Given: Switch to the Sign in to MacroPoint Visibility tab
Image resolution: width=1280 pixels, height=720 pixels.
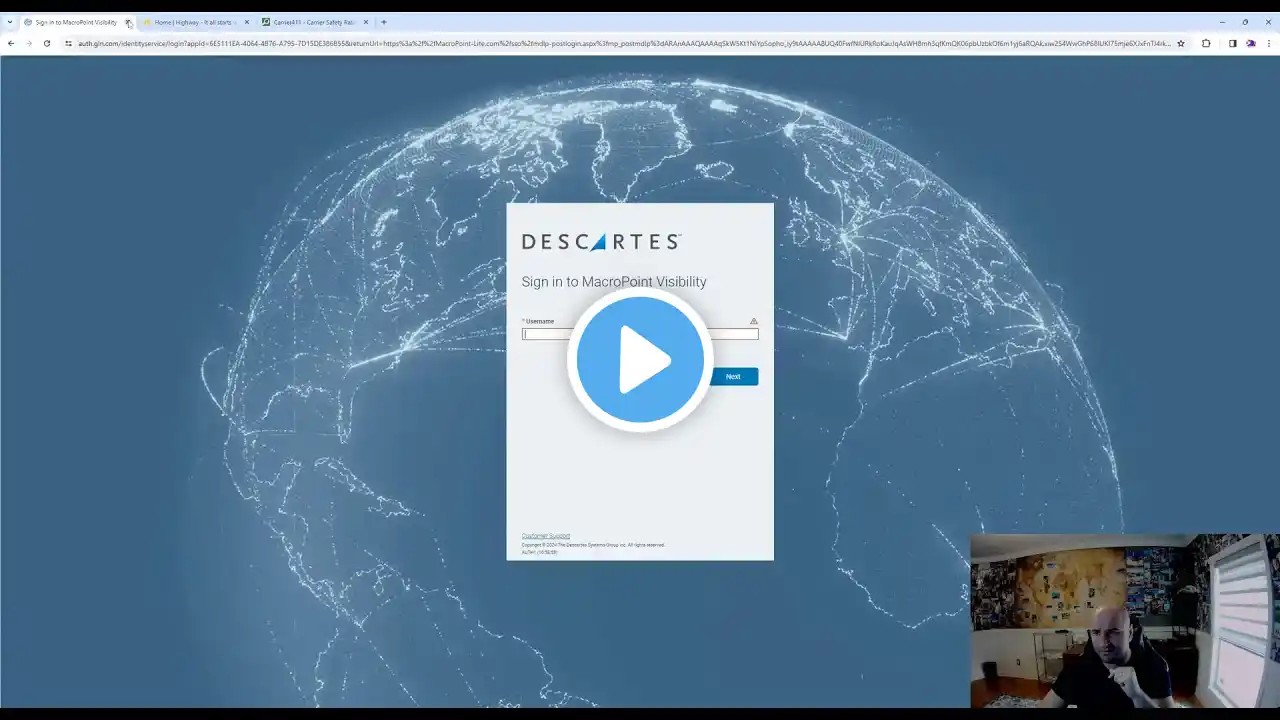Looking at the screenshot, I should coord(76,22).
